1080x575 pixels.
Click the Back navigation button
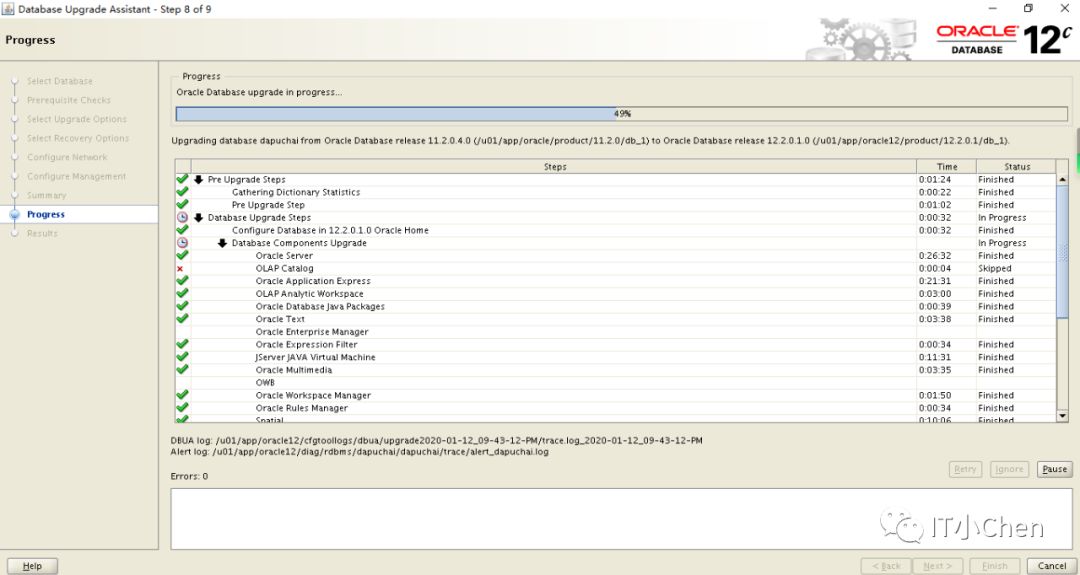coord(886,566)
